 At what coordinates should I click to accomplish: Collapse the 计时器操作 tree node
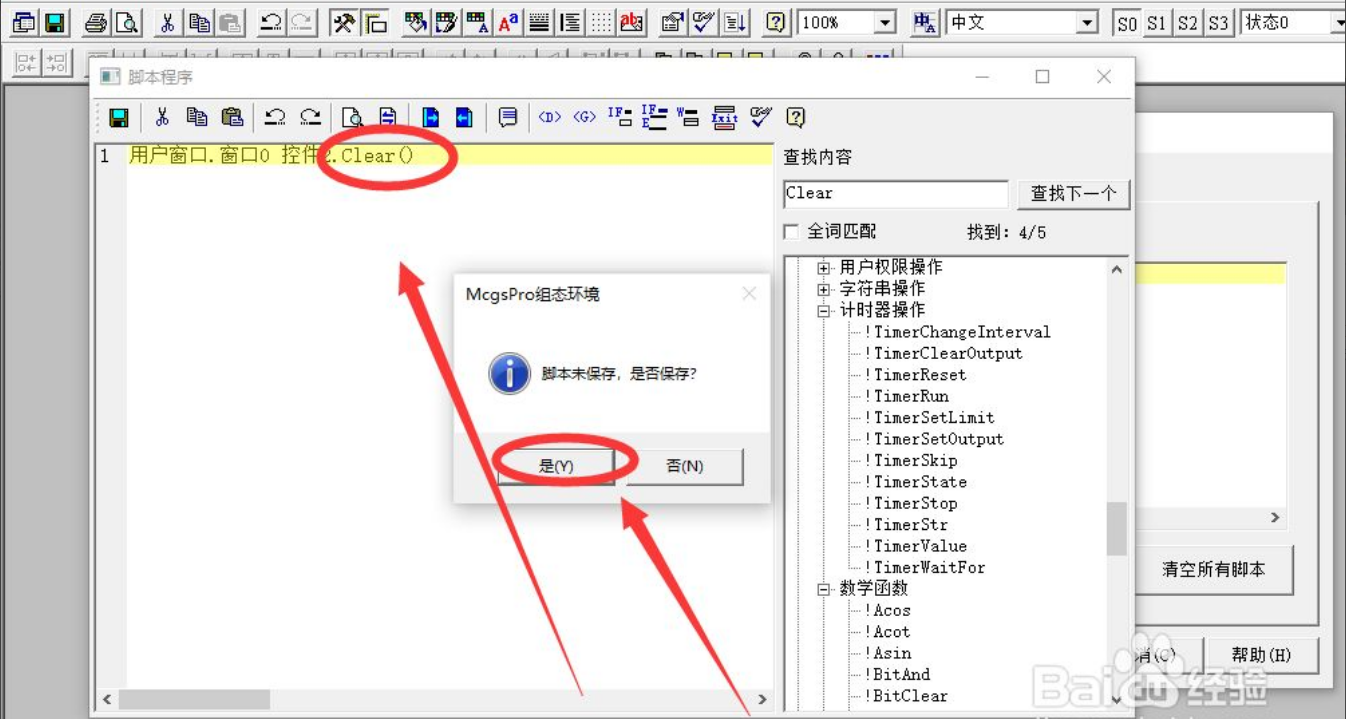point(824,311)
